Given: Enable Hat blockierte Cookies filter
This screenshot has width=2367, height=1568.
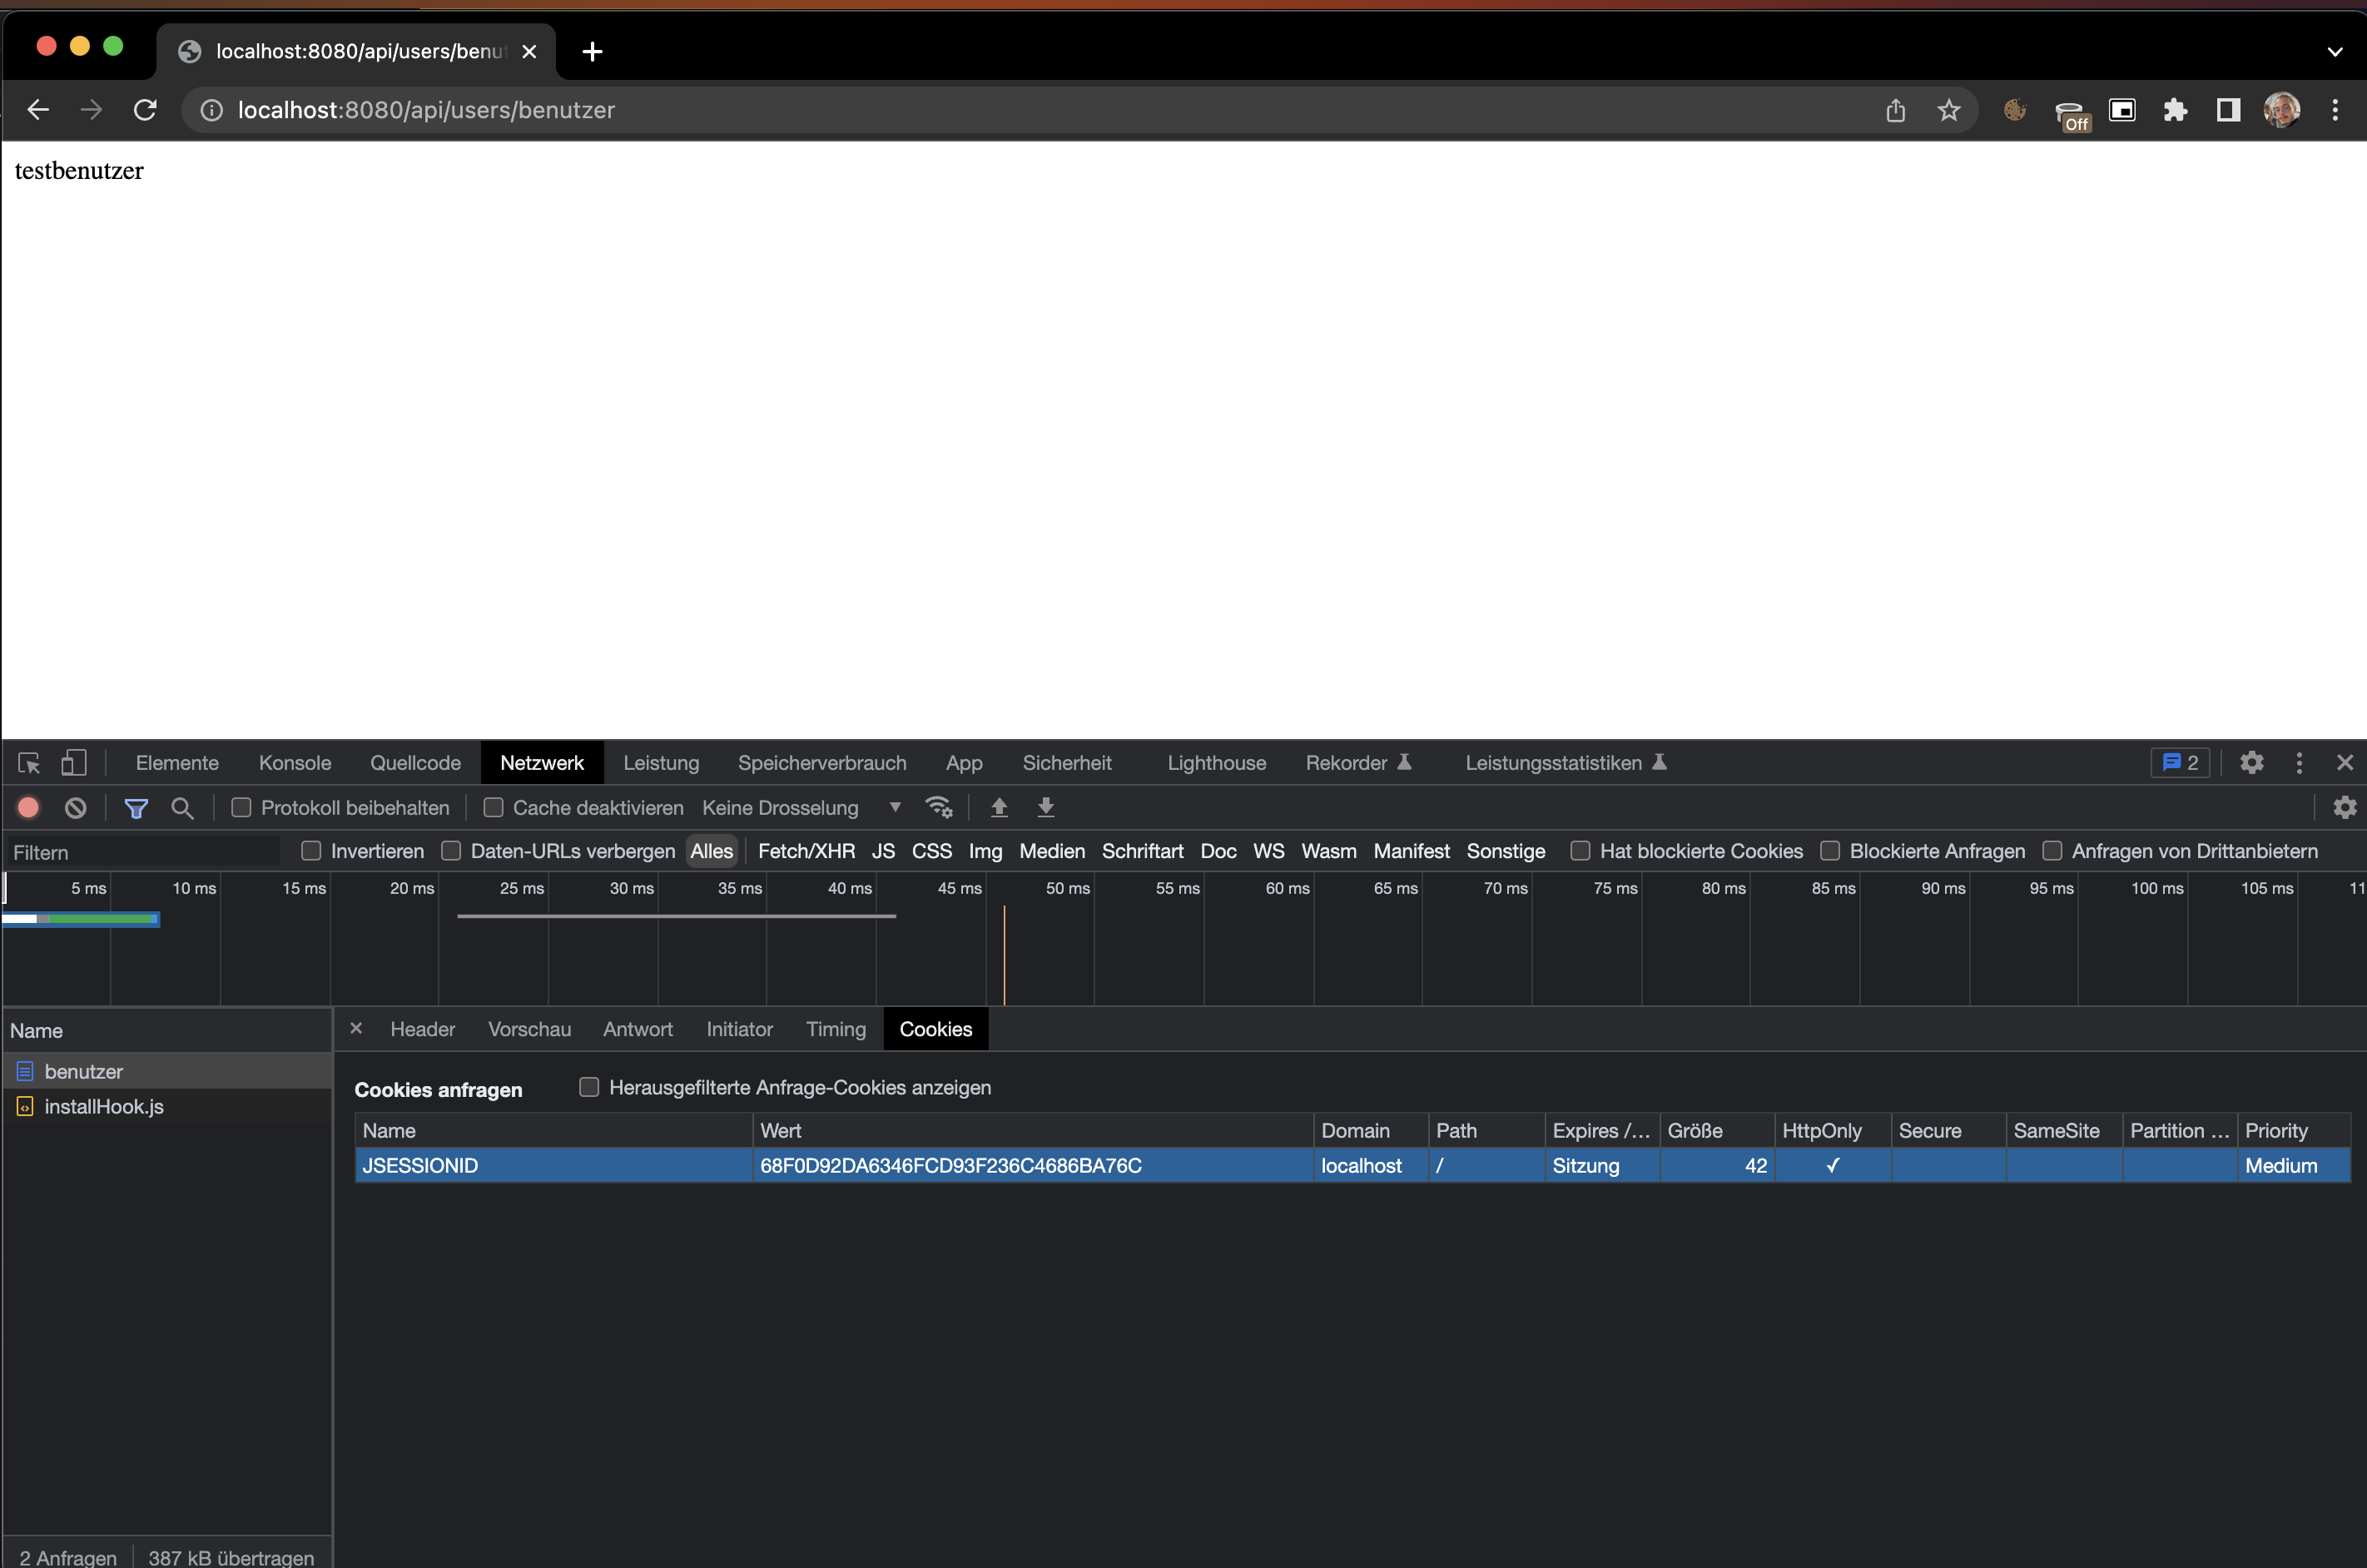Looking at the screenshot, I should pyautogui.click(x=1580, y=851).
